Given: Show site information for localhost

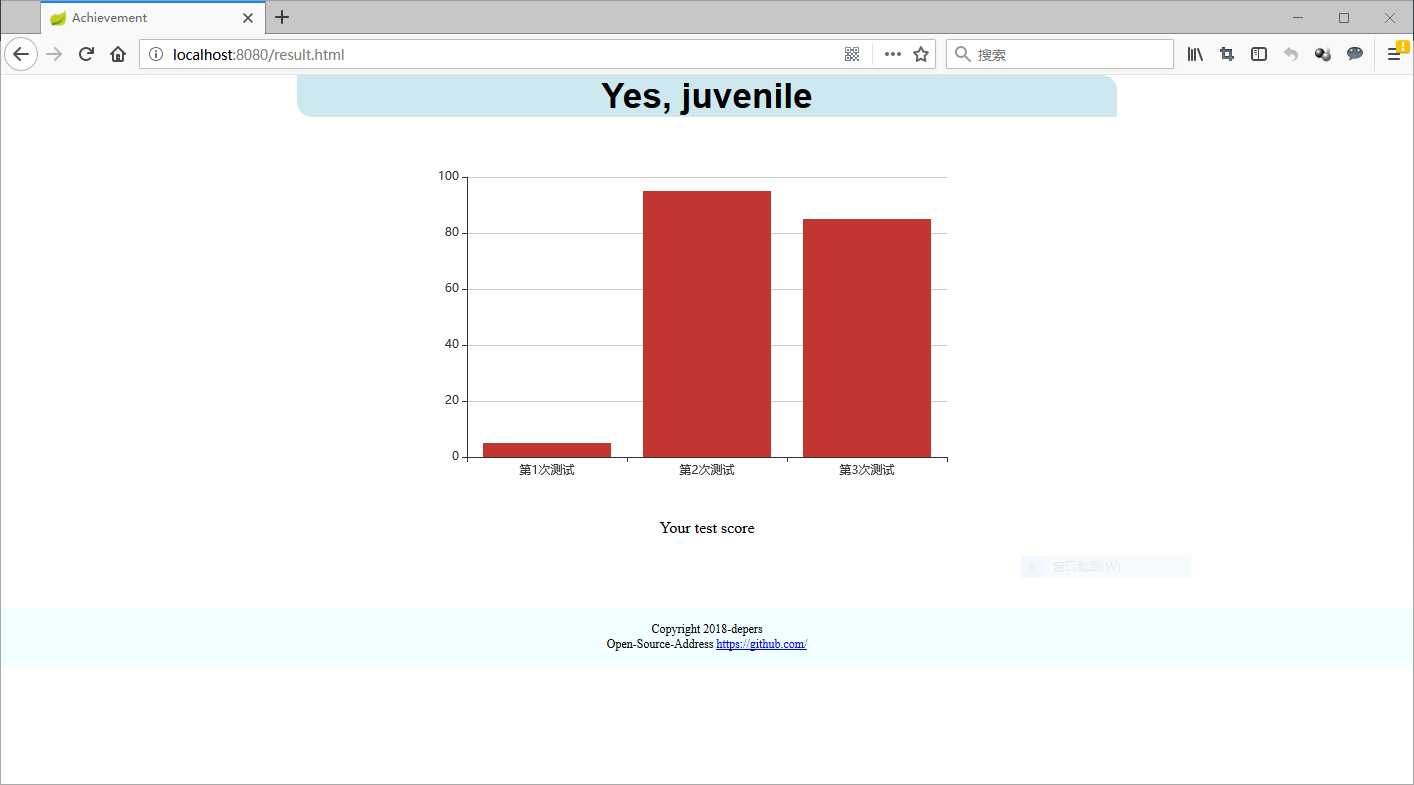Looking at the screenshot, I should click(x=156, y=54).
